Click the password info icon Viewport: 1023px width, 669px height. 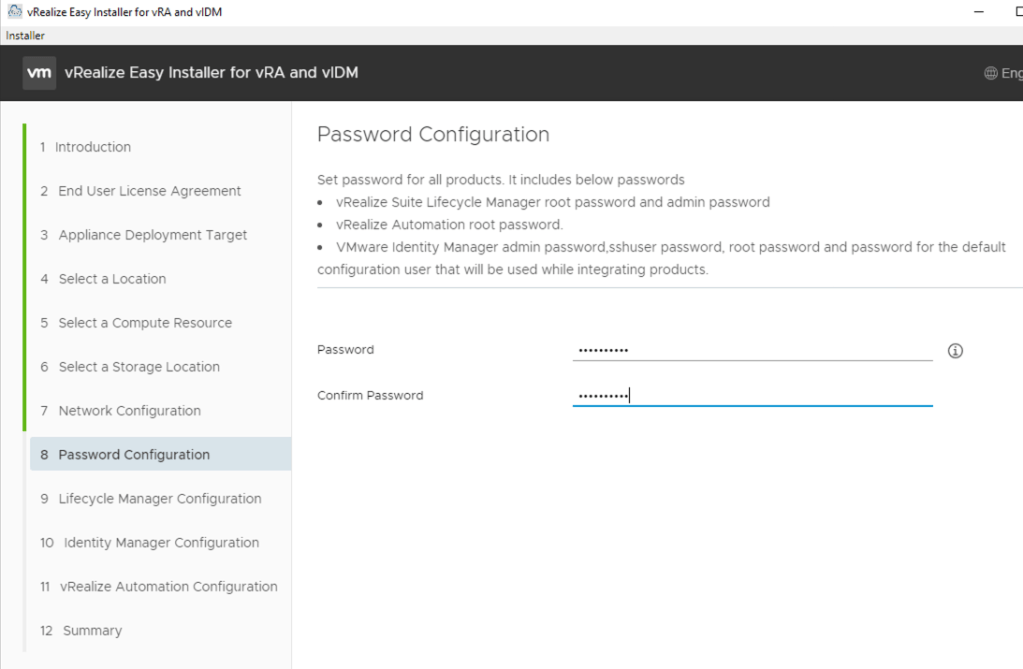(x=955, y=351)
